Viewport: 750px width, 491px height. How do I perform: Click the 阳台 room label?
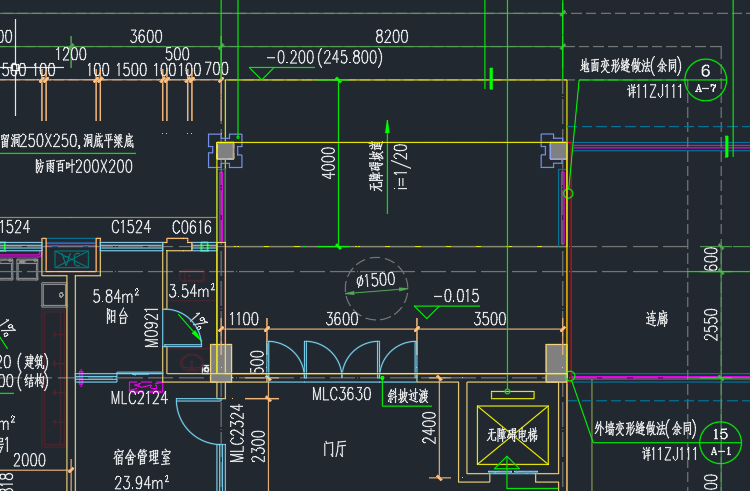(117, 316)
